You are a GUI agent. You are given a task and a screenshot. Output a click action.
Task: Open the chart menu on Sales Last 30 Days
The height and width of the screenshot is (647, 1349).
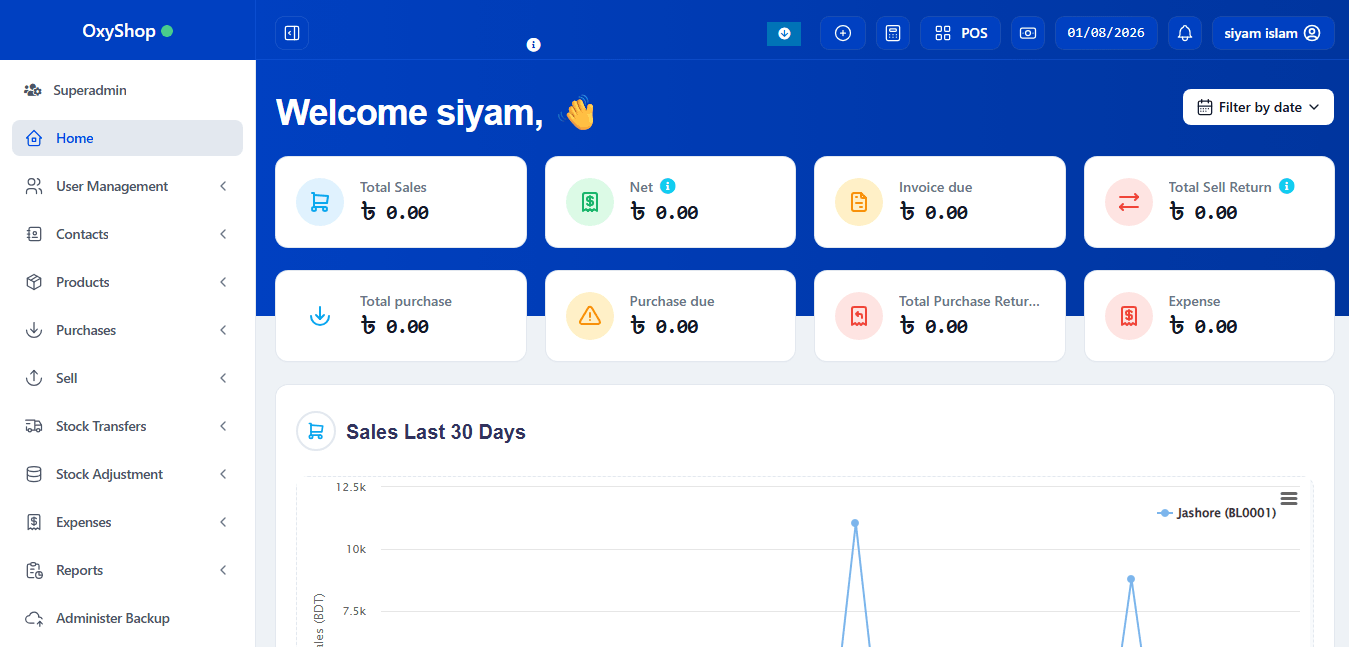pyautogui.click(x=1288, y=497)
